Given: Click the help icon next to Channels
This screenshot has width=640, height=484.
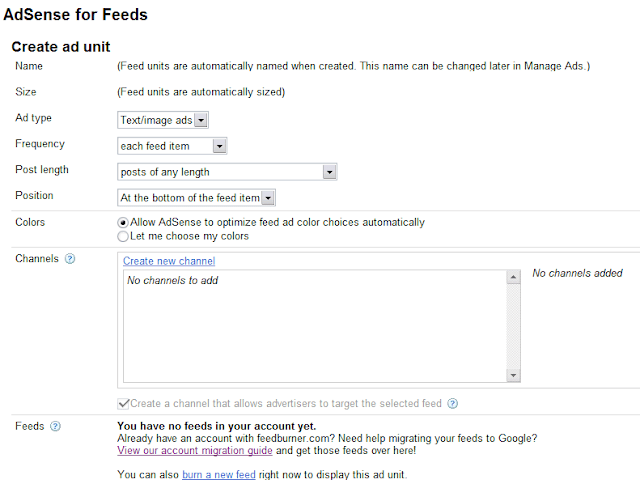Looking at the screenshot, I should coord(70,259).
